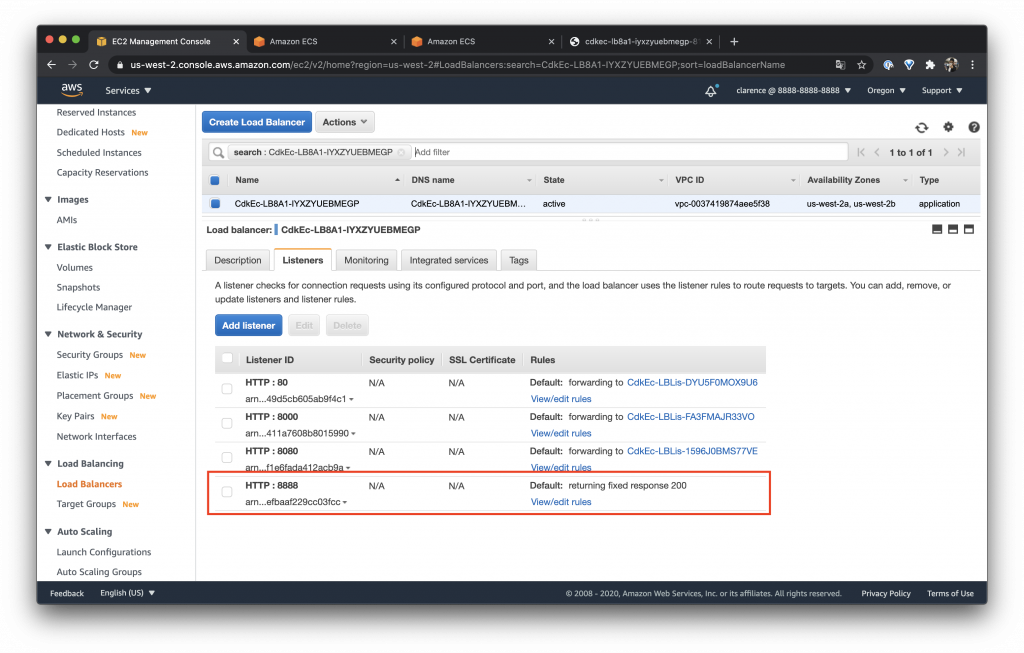
Task: Click the browser forward arrow
Action: tap(72, 65)
